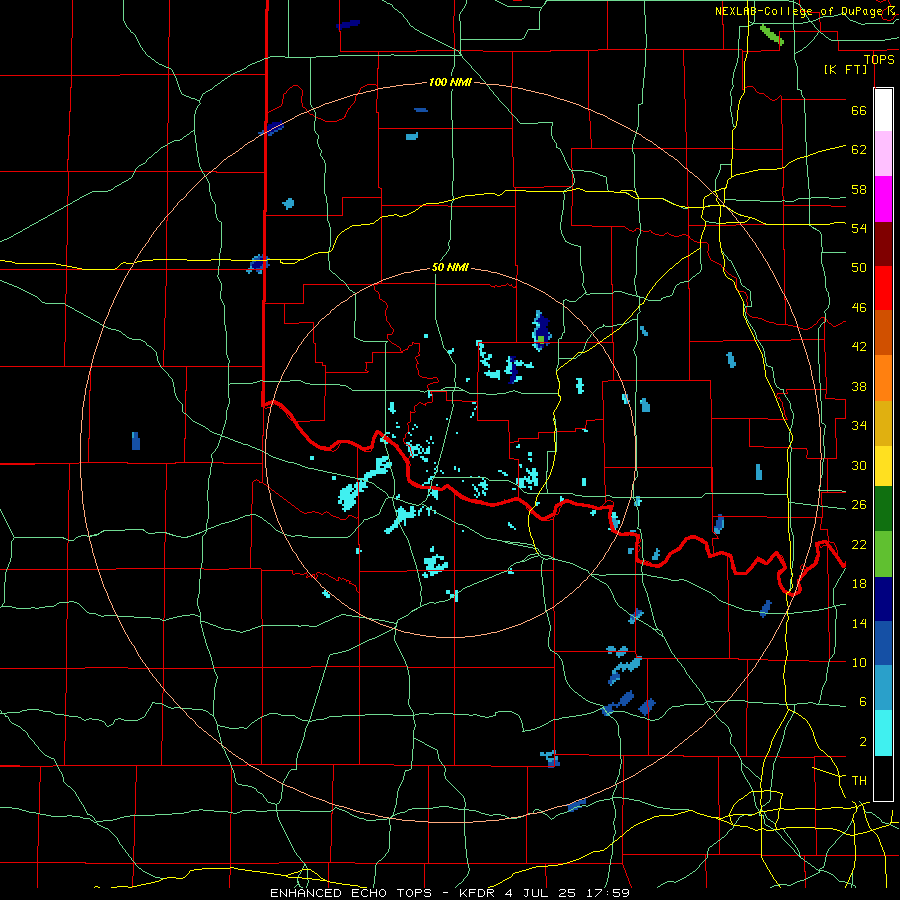Select the TH legend label
Screen dimensions: 900x900
pos(859,781)
